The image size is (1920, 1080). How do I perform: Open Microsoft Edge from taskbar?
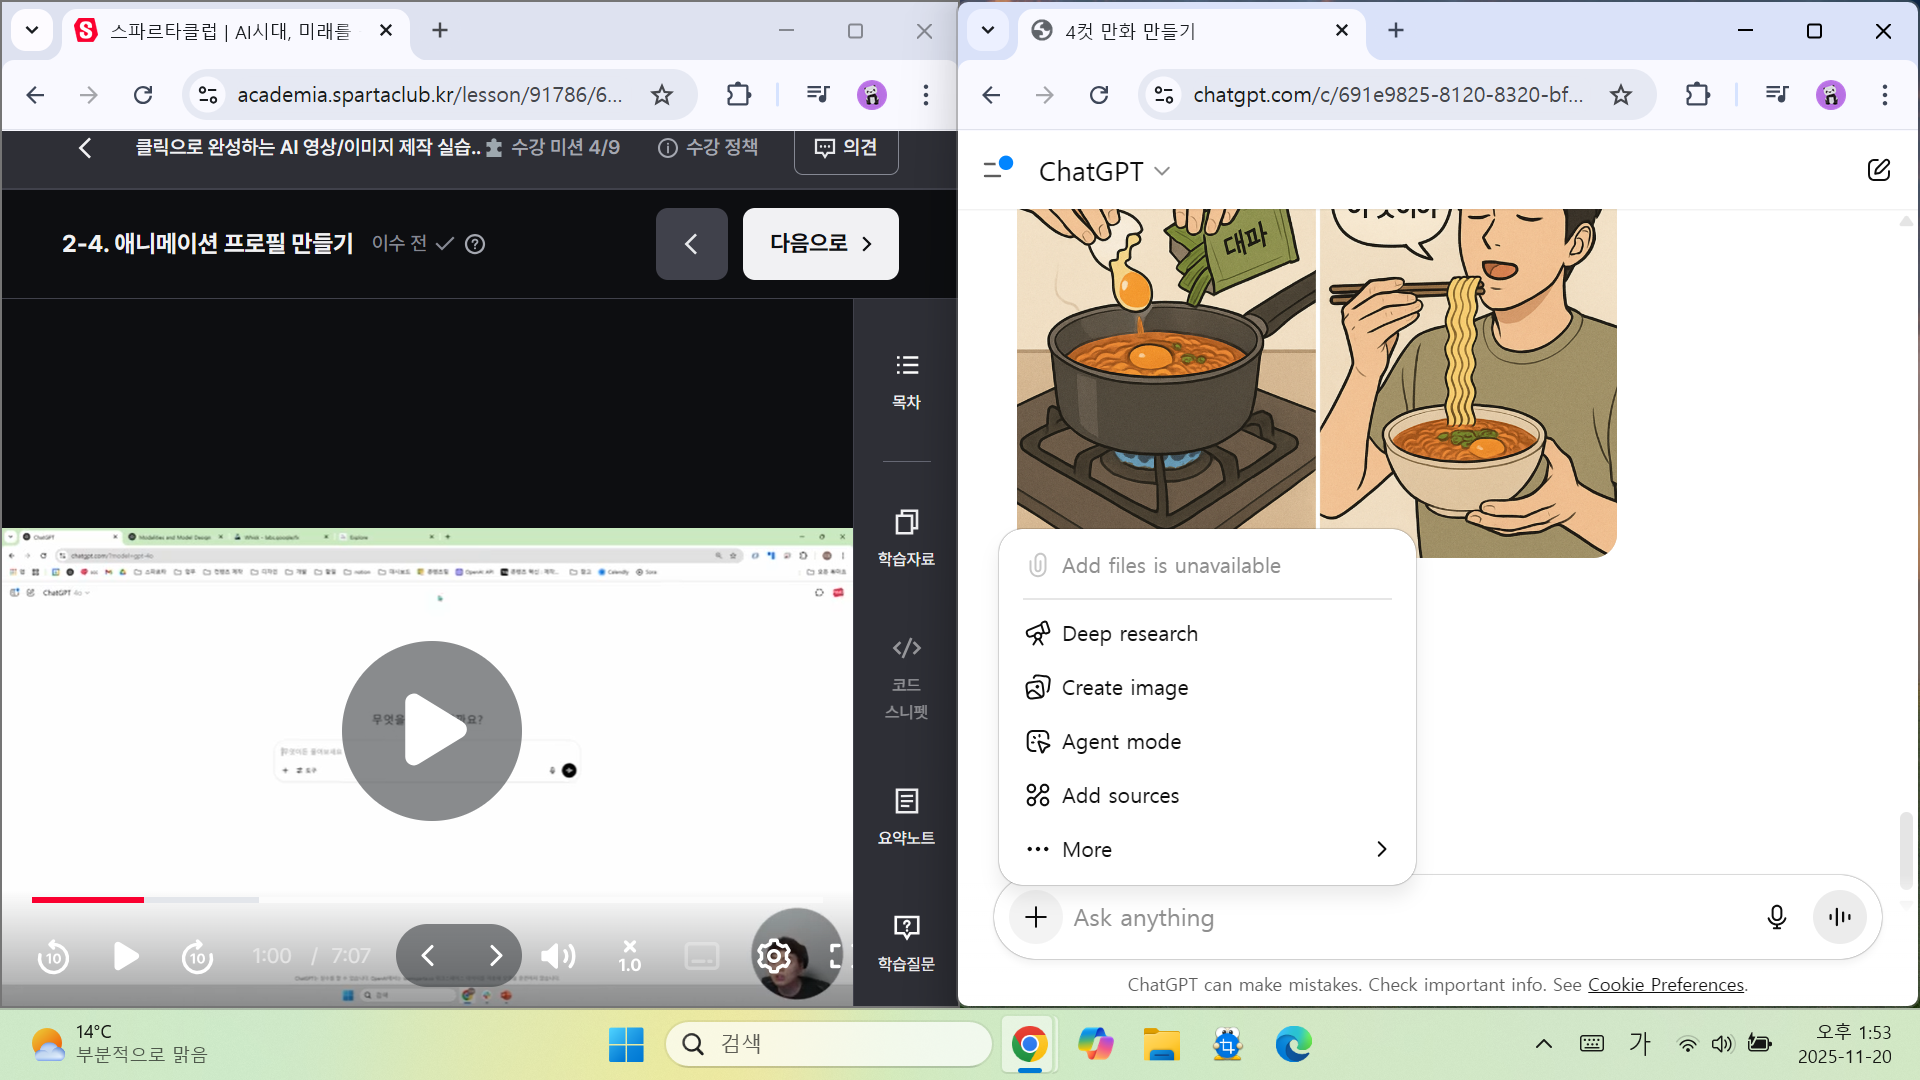pyautogui.click(x=1293, y=1044)
